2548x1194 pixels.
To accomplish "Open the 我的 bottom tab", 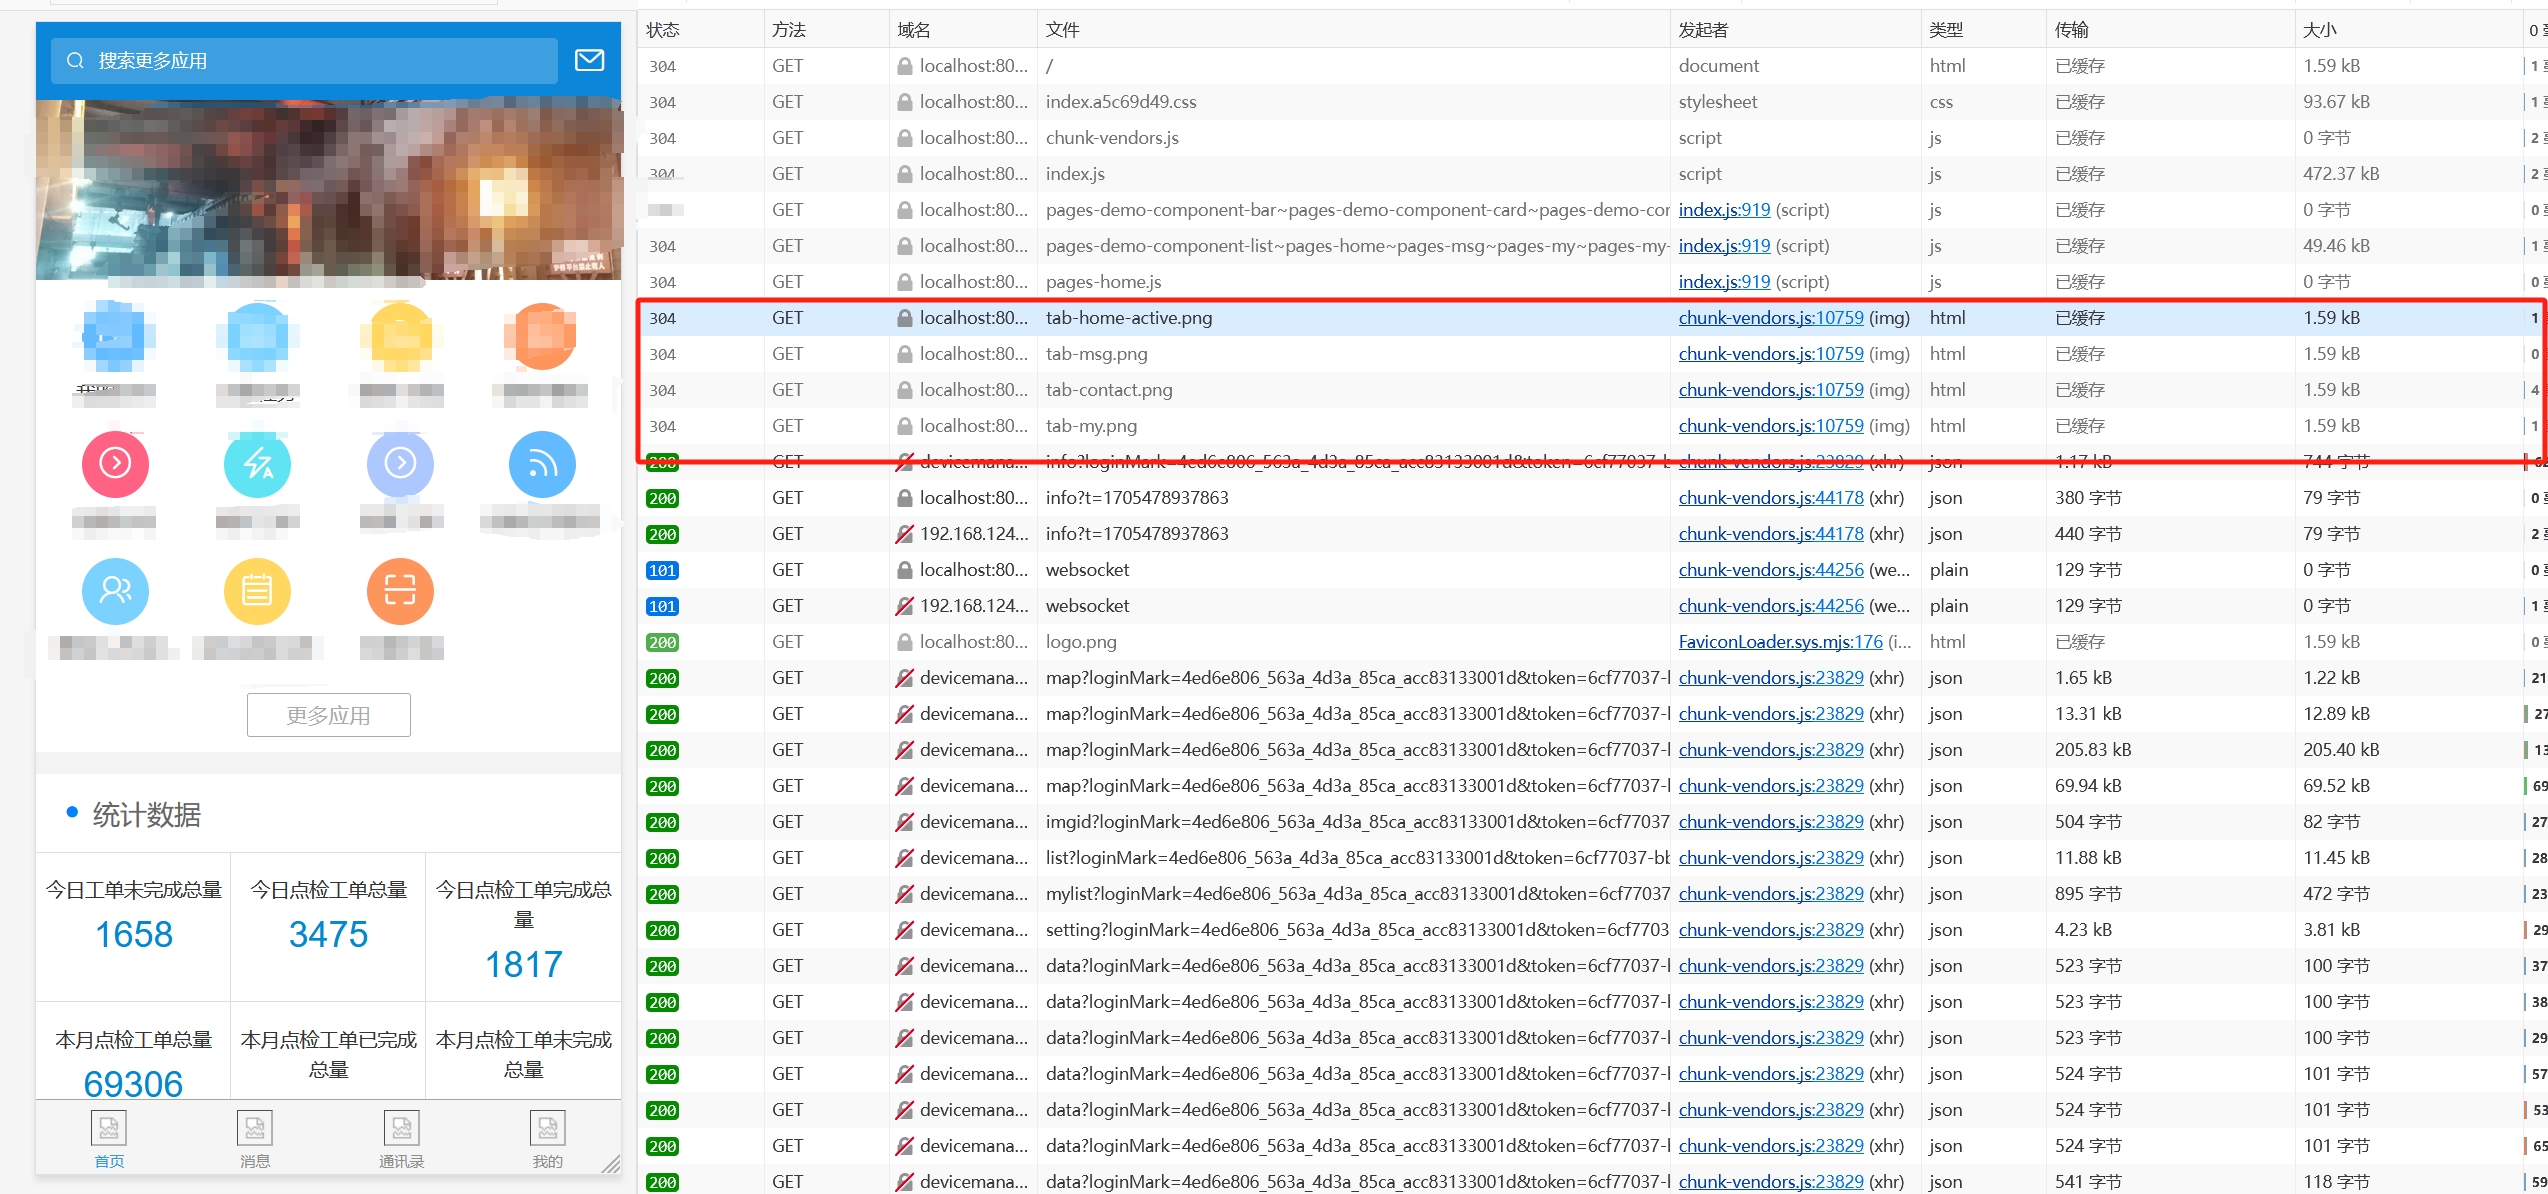I will pos(547,1139).
